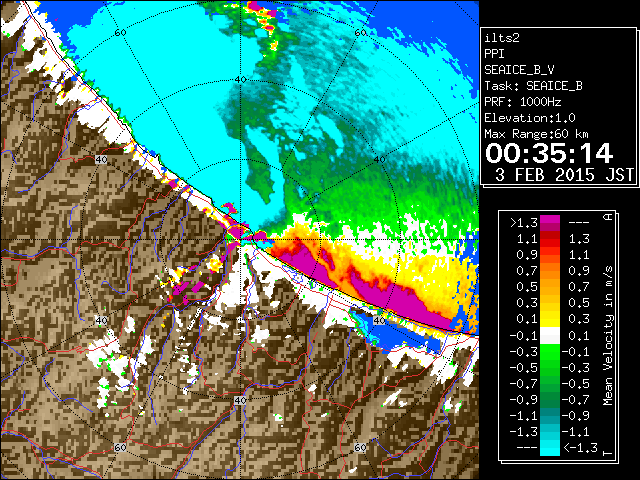This screenshot has width=640, height=480.
Task: Click the 00:35:14 timestamp
Action: 549,153
